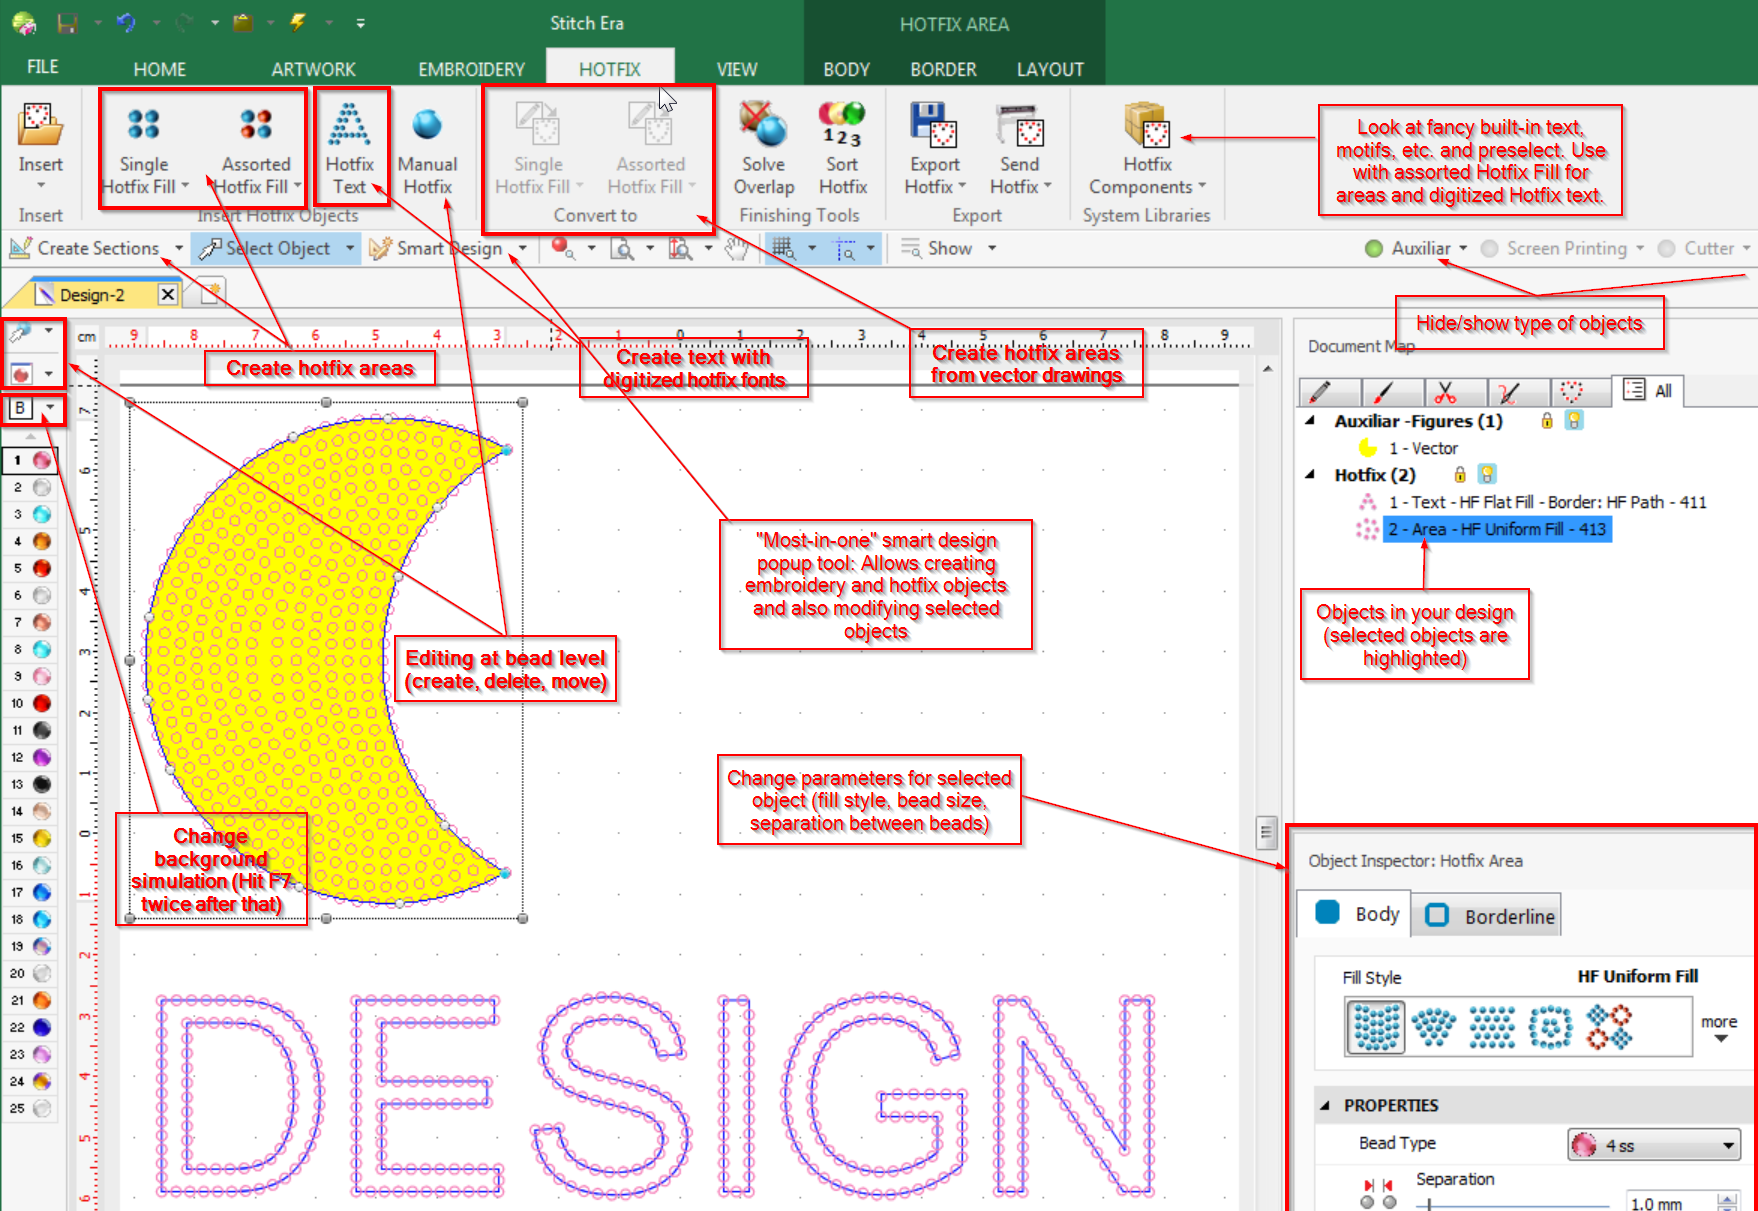Choose the spiral contour fill style

pyautogui.click(x=1550, y=1027)
